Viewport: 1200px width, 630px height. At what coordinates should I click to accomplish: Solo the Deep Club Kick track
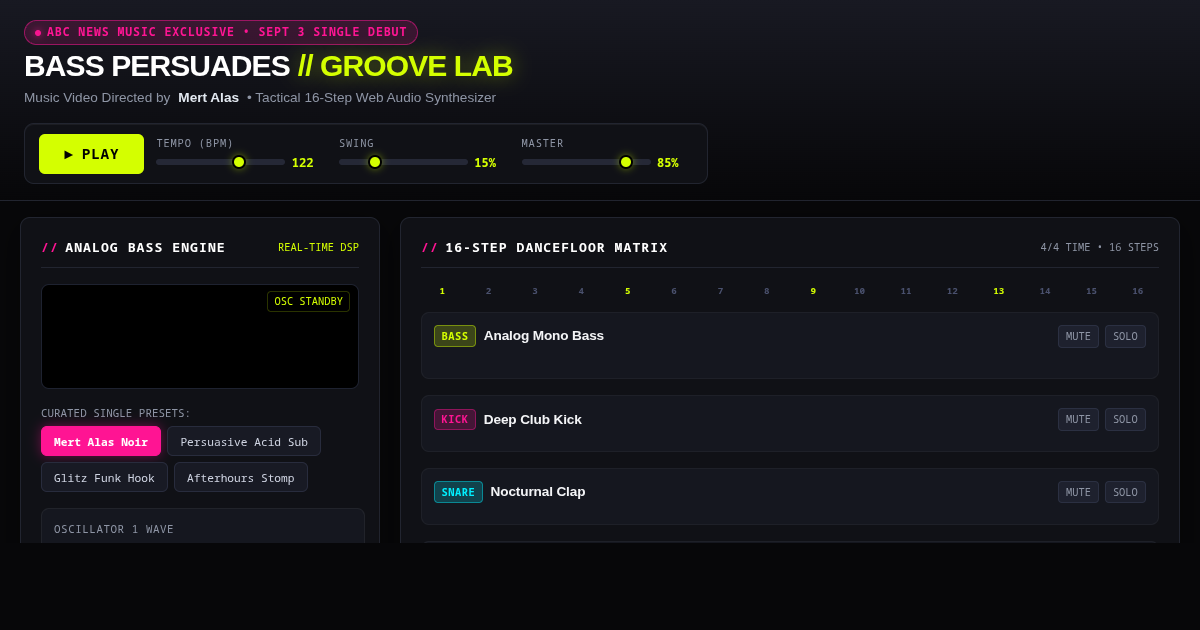[1125, 419]
